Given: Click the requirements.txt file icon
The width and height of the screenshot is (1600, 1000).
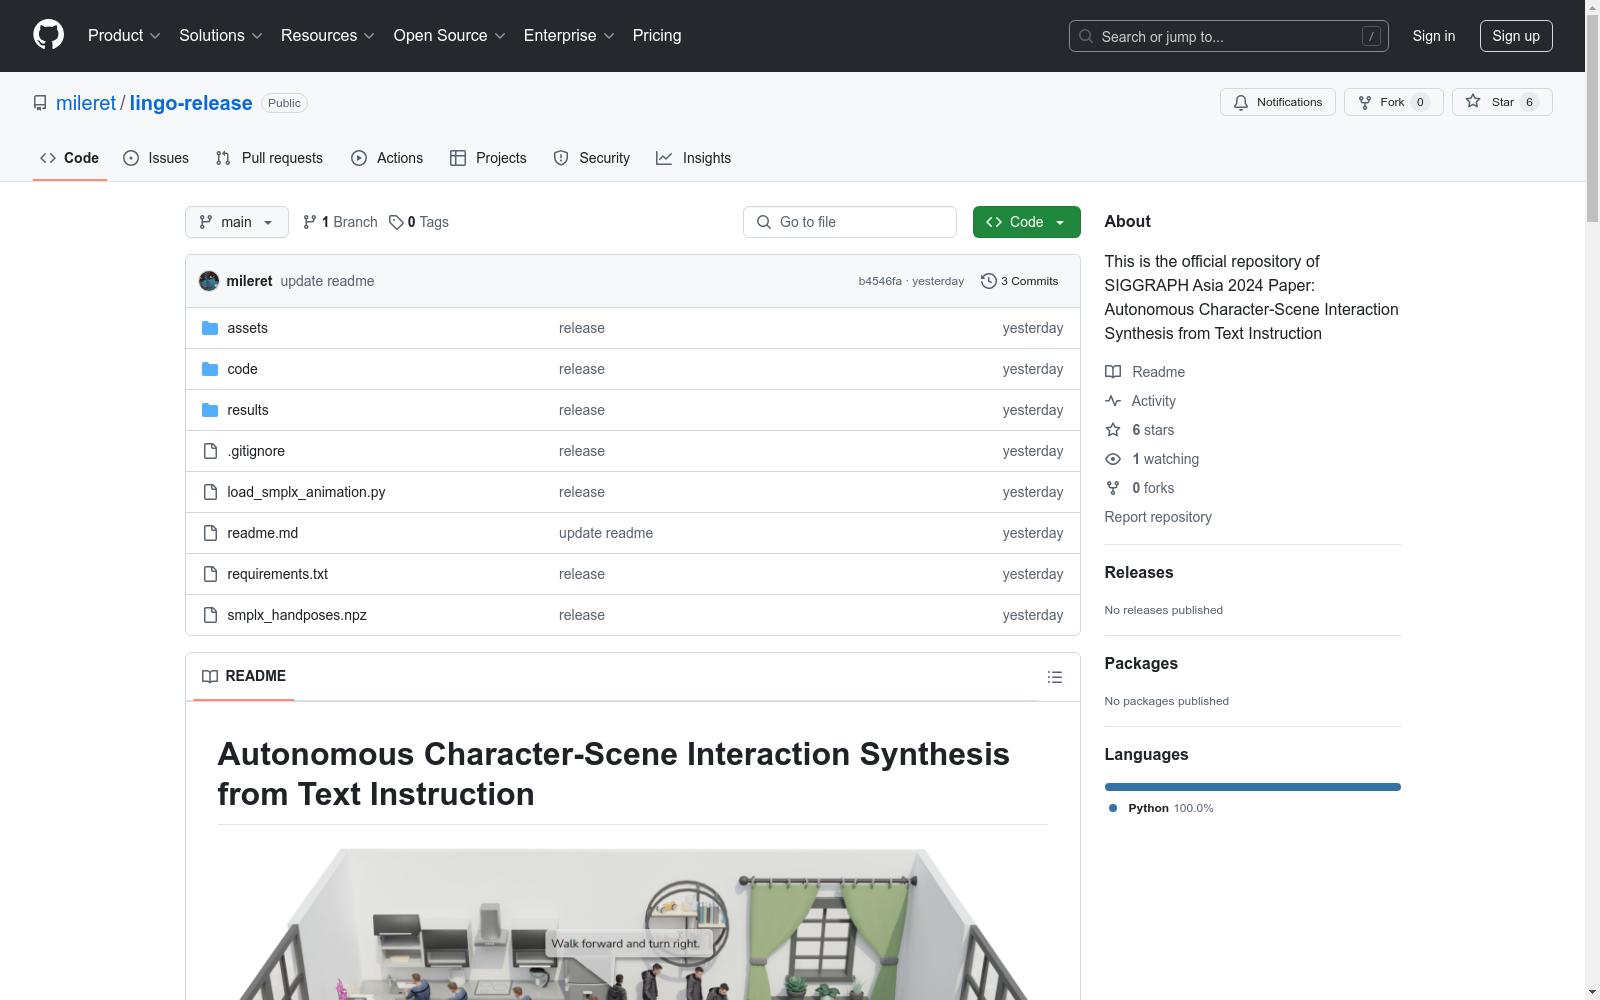Looking at the screenshot, I should 210,574.
